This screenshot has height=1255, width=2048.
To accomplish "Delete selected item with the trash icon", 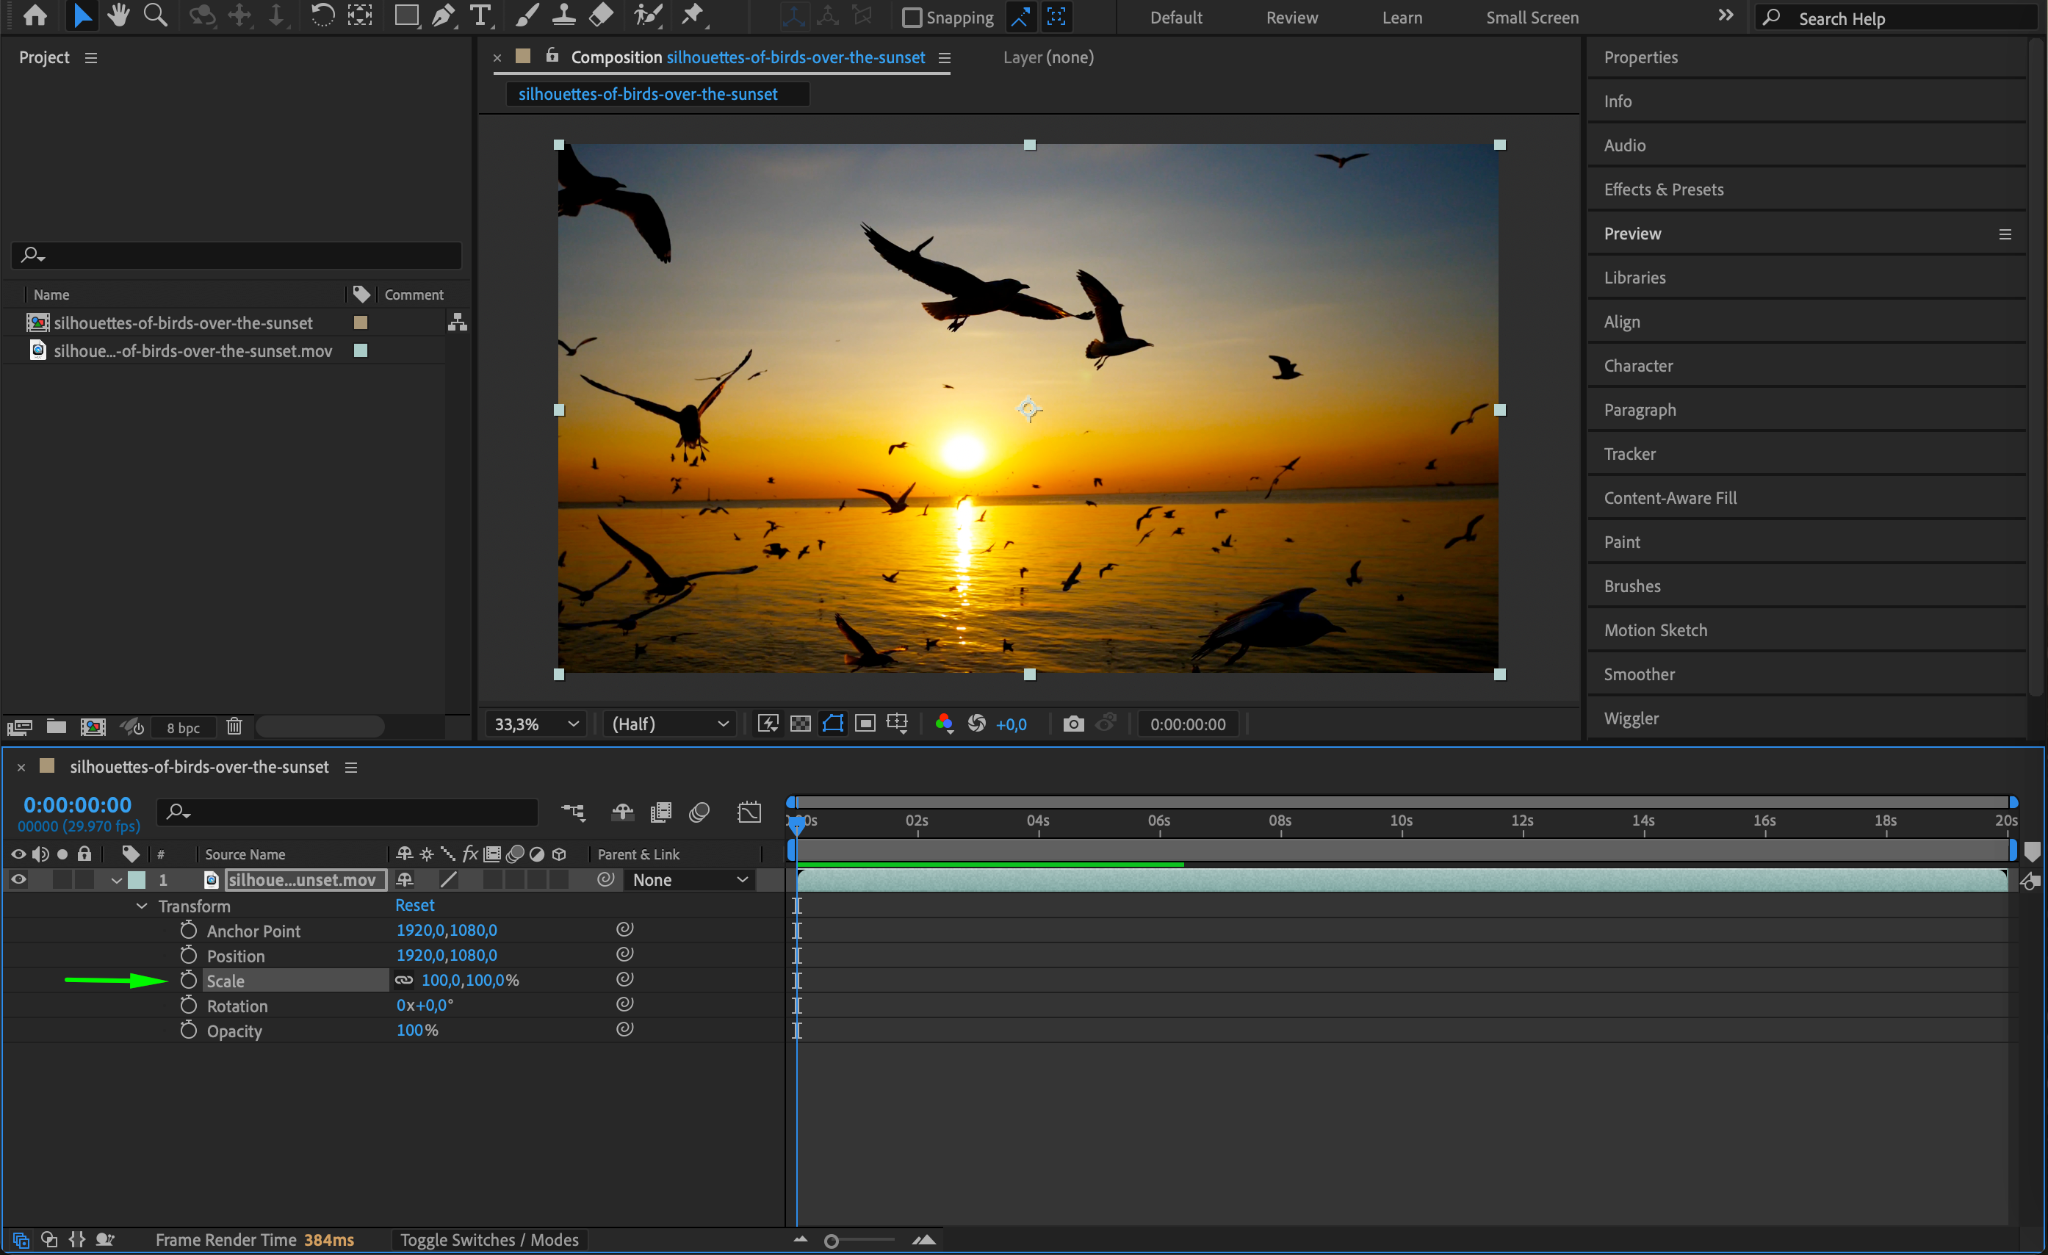I will pos(234,726).
